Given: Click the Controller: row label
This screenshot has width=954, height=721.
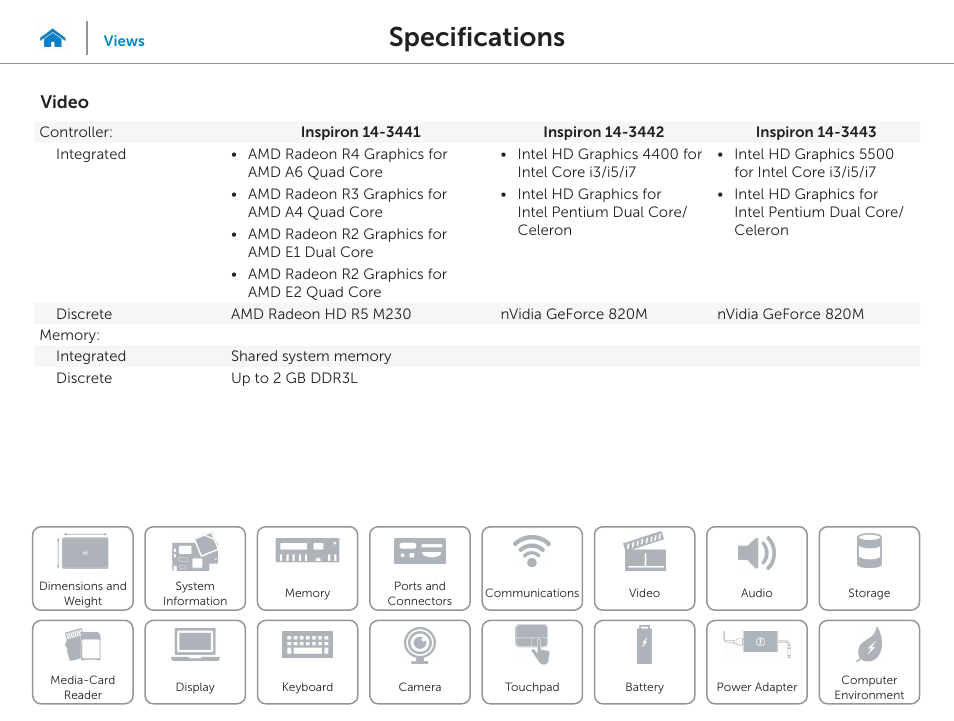Looking at the screenshot, I should pos(76,132).
